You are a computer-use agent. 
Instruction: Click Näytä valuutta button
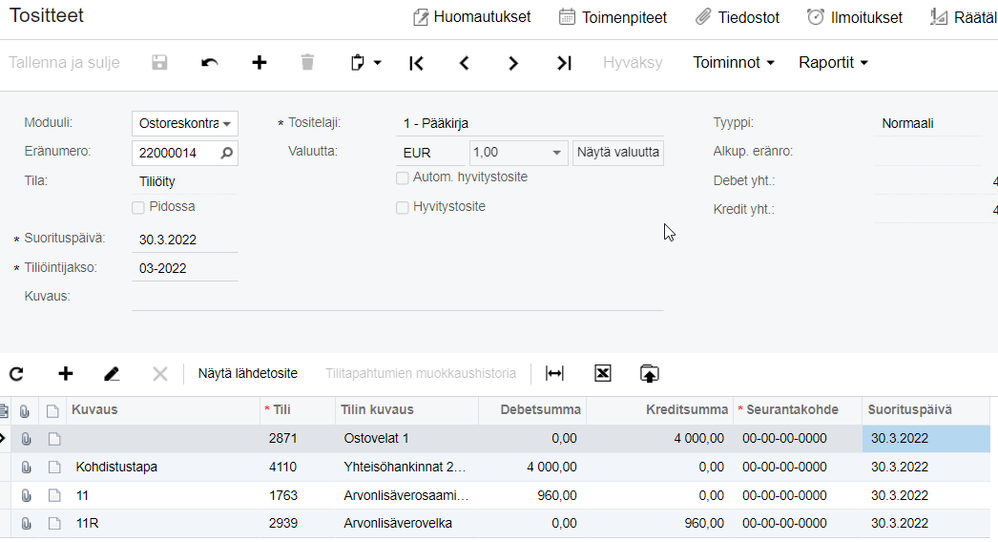(x=617, y=153)
